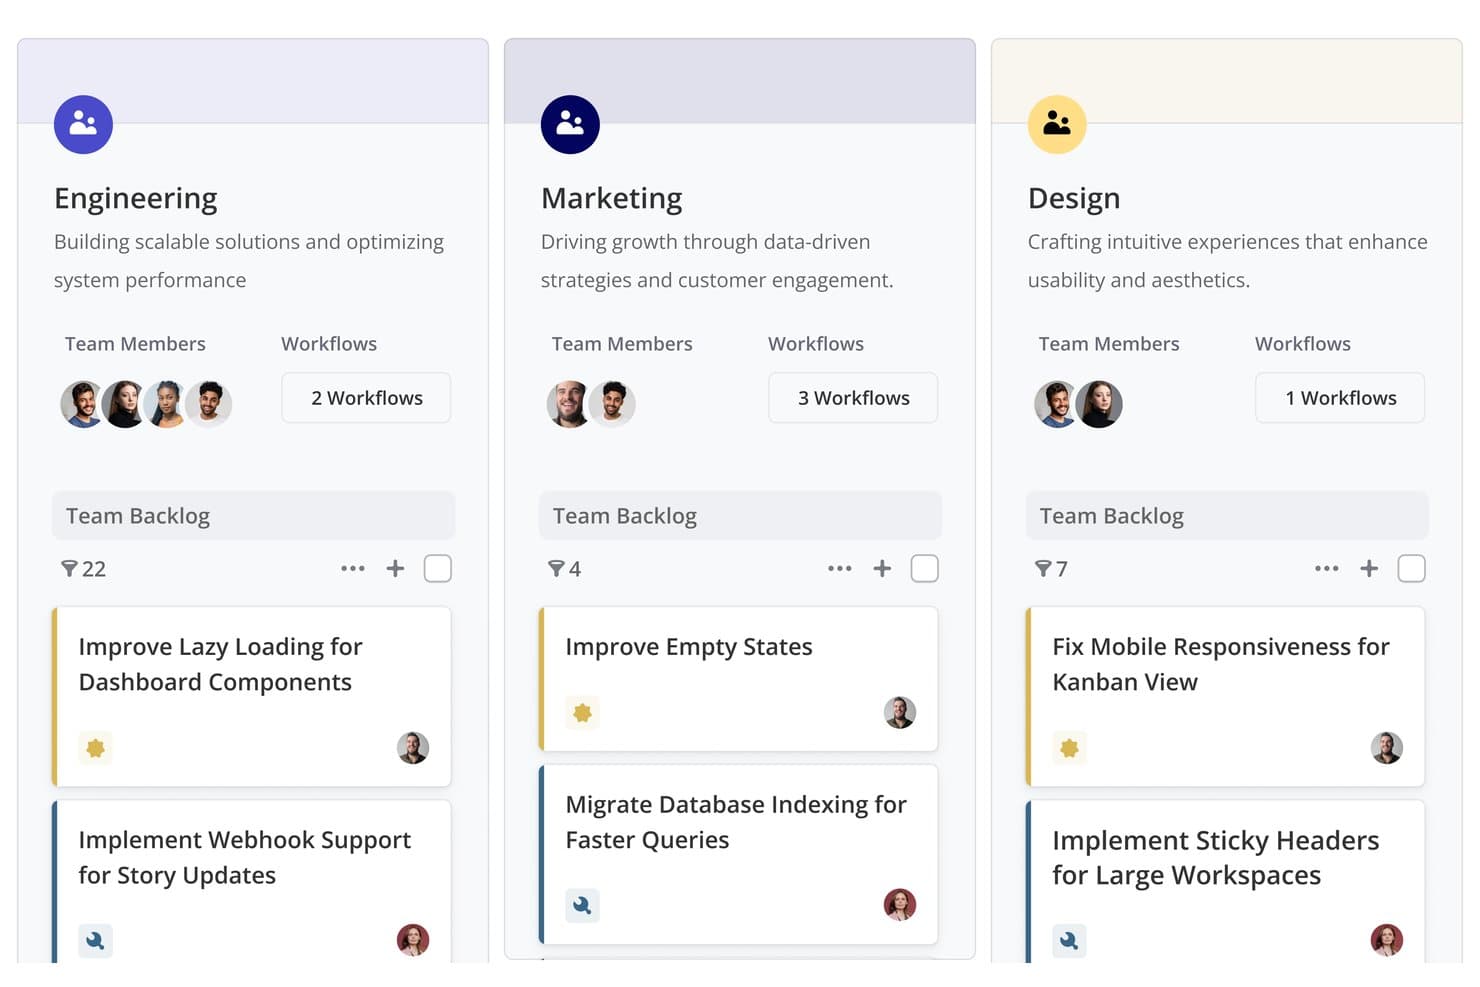Open more options for Design backlog
The width and height of the screenshot is (1480, 987).
(1327, 568)
